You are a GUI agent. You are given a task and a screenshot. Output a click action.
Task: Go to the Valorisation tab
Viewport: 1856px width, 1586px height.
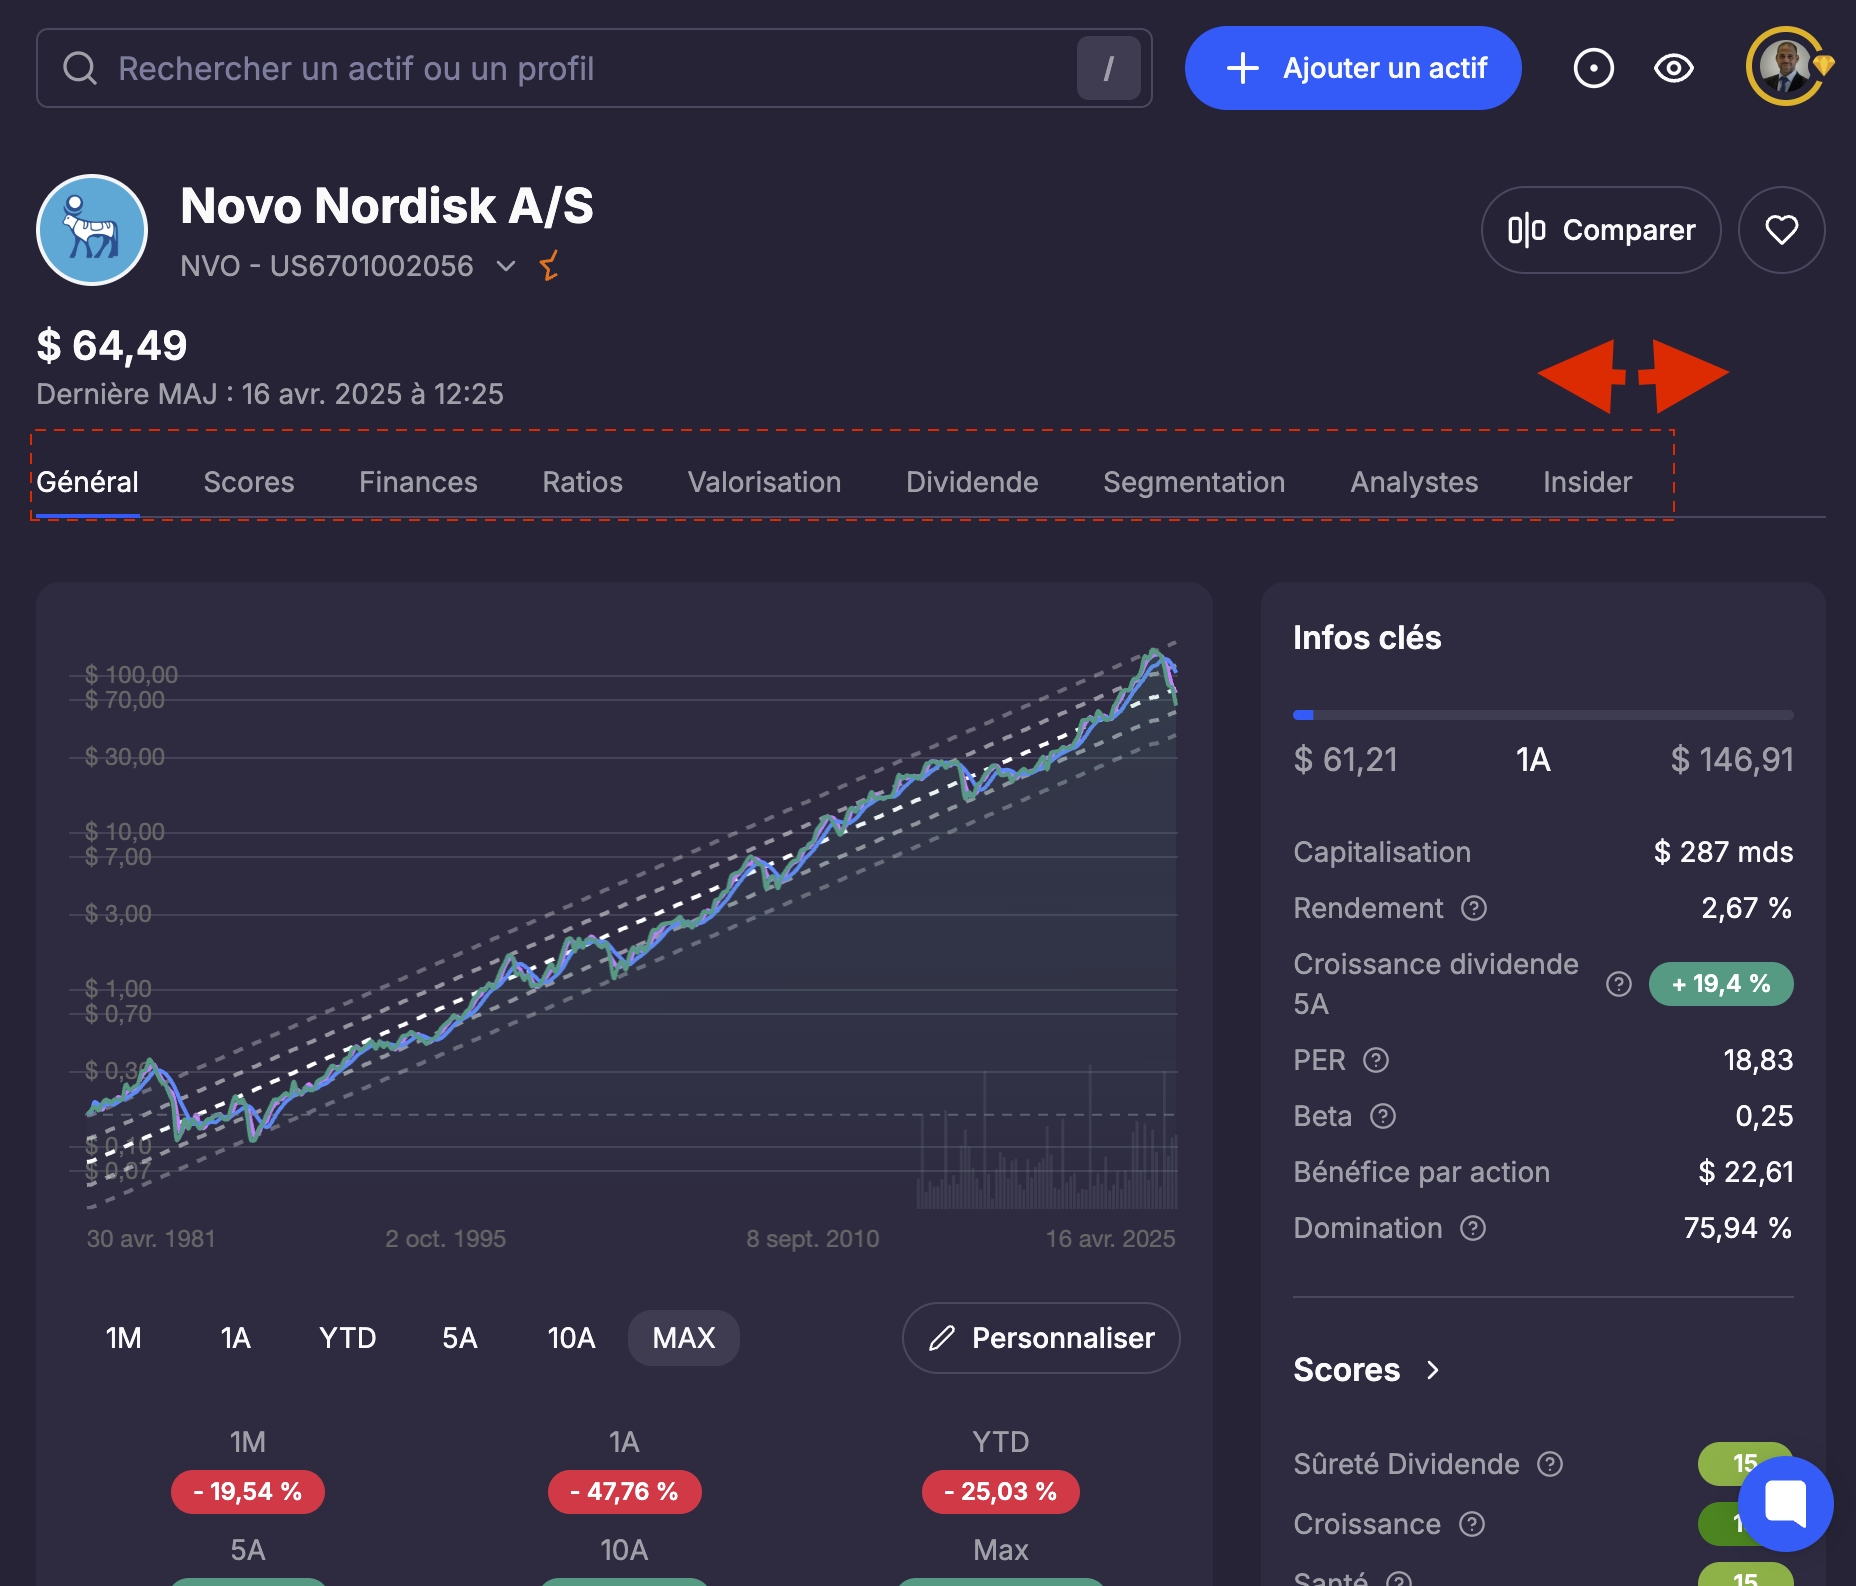point(765,482)
